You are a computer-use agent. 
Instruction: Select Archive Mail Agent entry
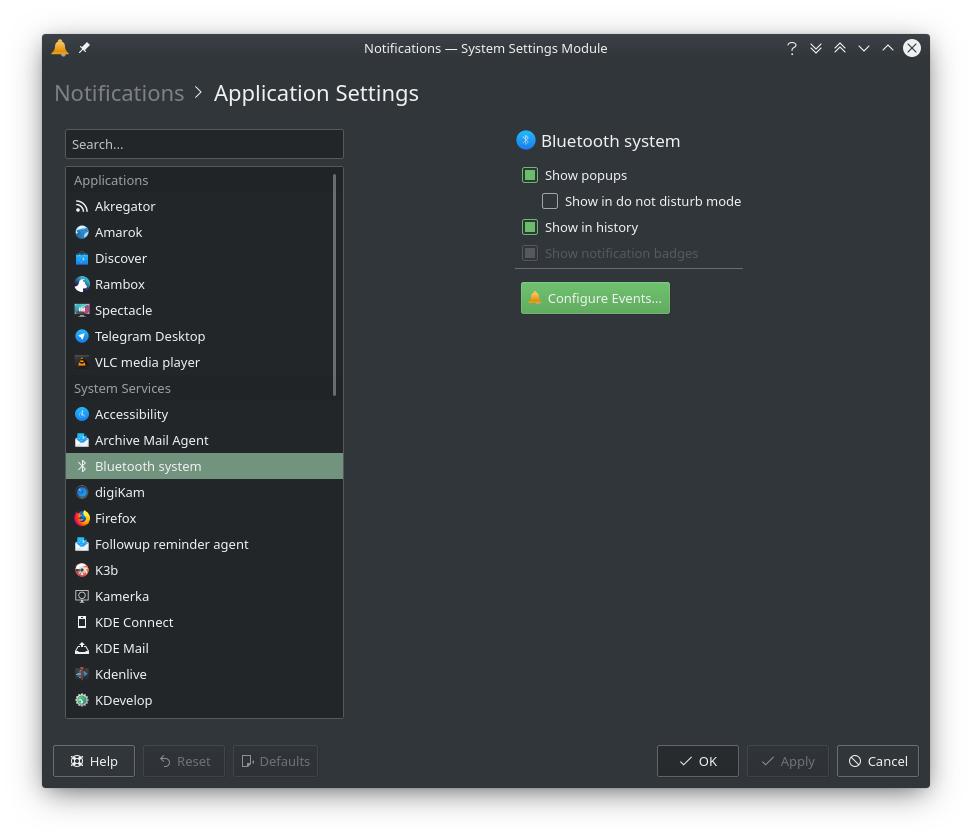click(x=205, y=441)
